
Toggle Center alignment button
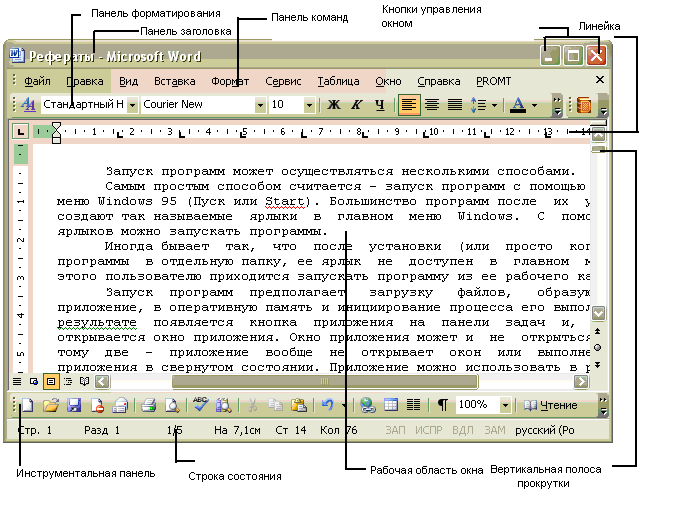(432, 105)
